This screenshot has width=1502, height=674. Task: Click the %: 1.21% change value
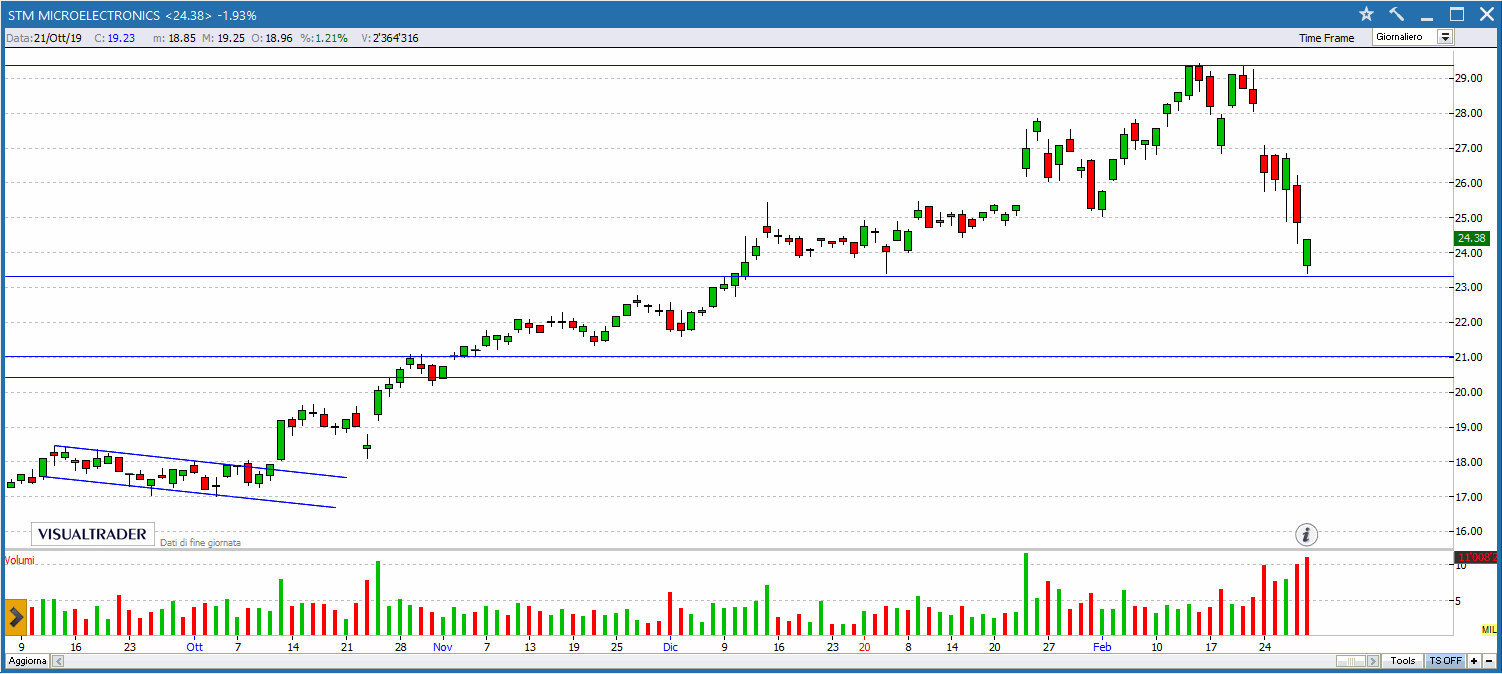pos(324,38)
